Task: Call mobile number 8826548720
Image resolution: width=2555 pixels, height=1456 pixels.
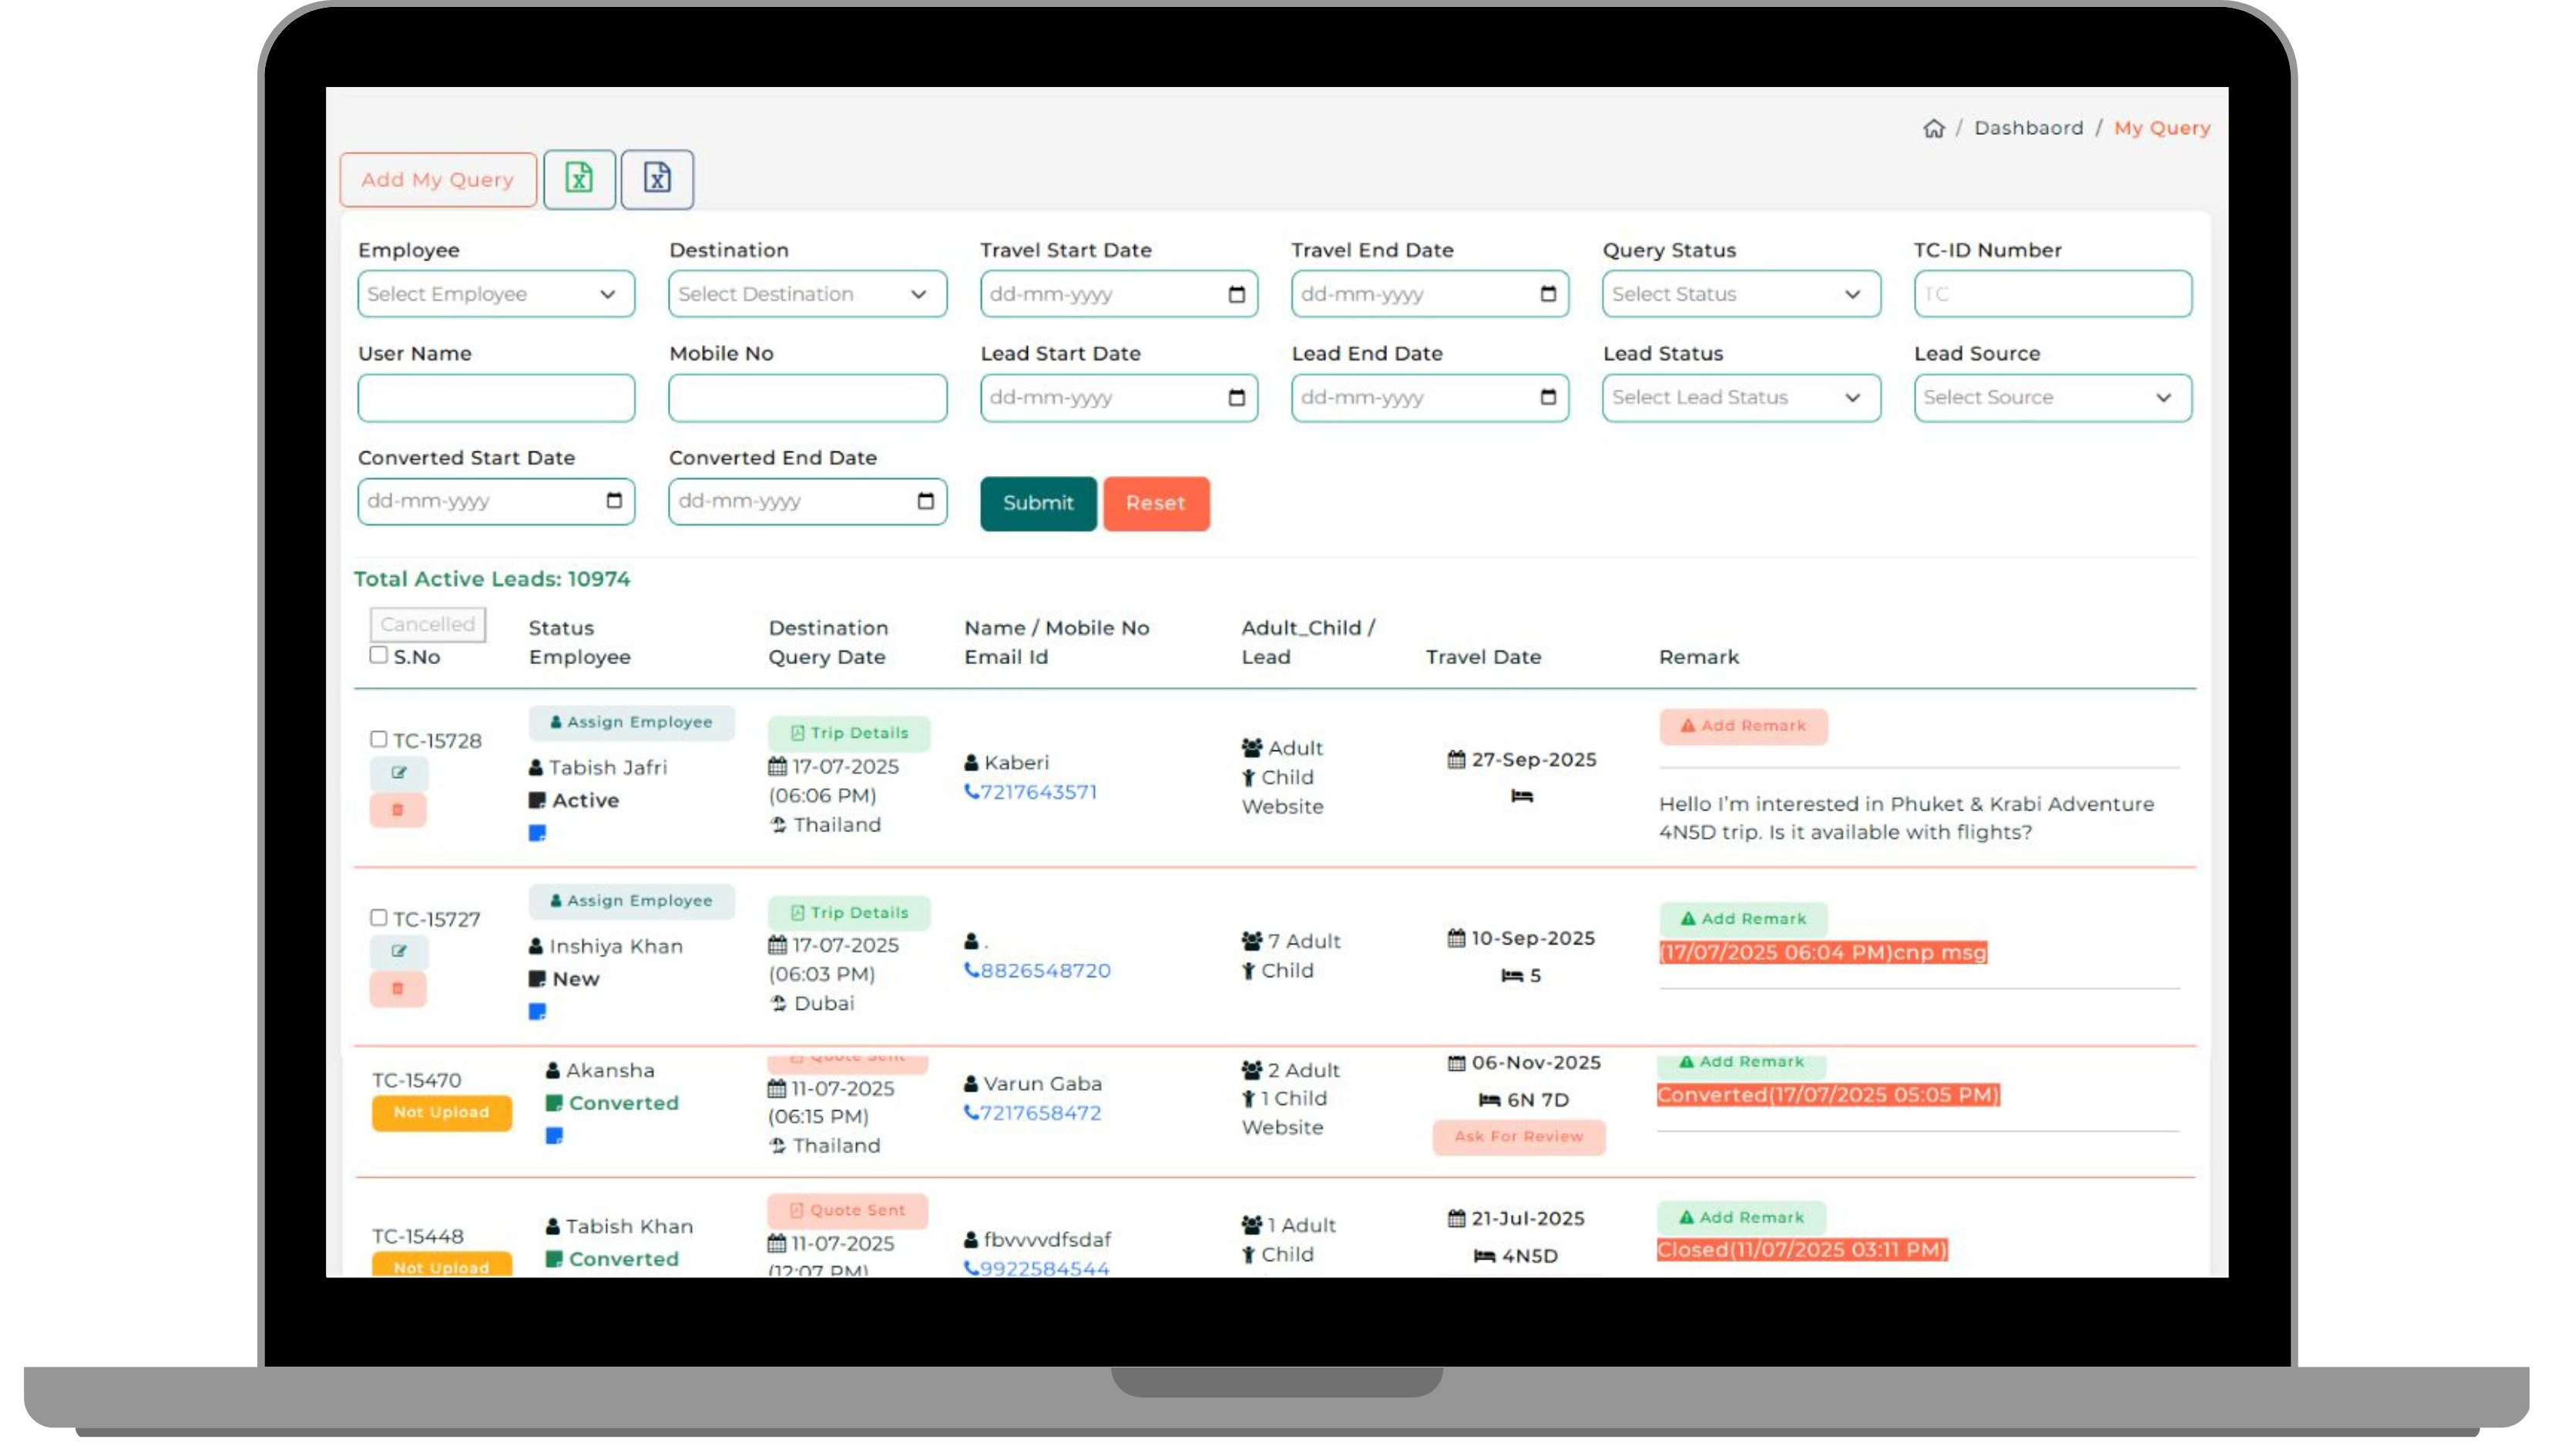Action: point(1045,970)
